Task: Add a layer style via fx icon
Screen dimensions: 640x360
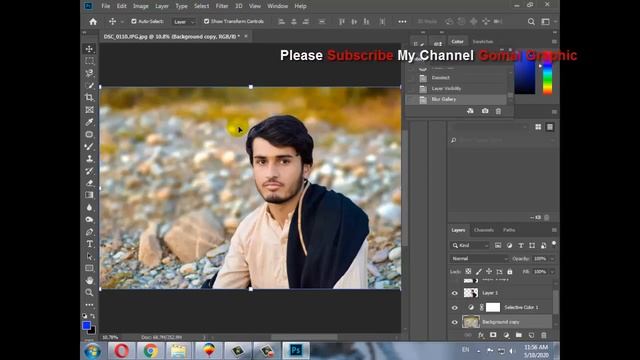Action: point(481,335)
